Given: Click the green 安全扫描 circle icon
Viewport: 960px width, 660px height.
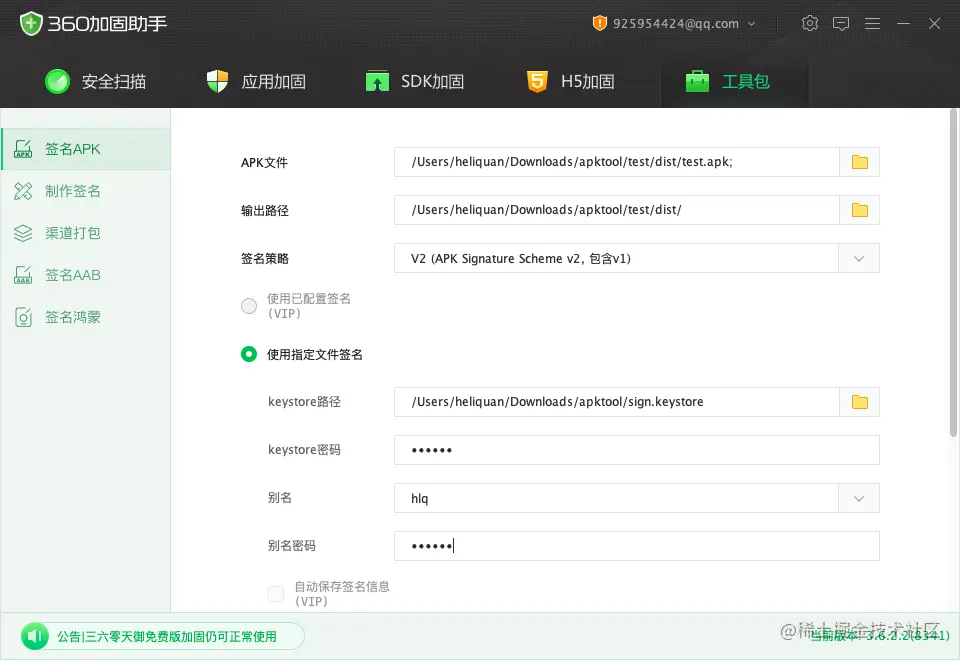Looking at the screenshot, I should 58,81.
